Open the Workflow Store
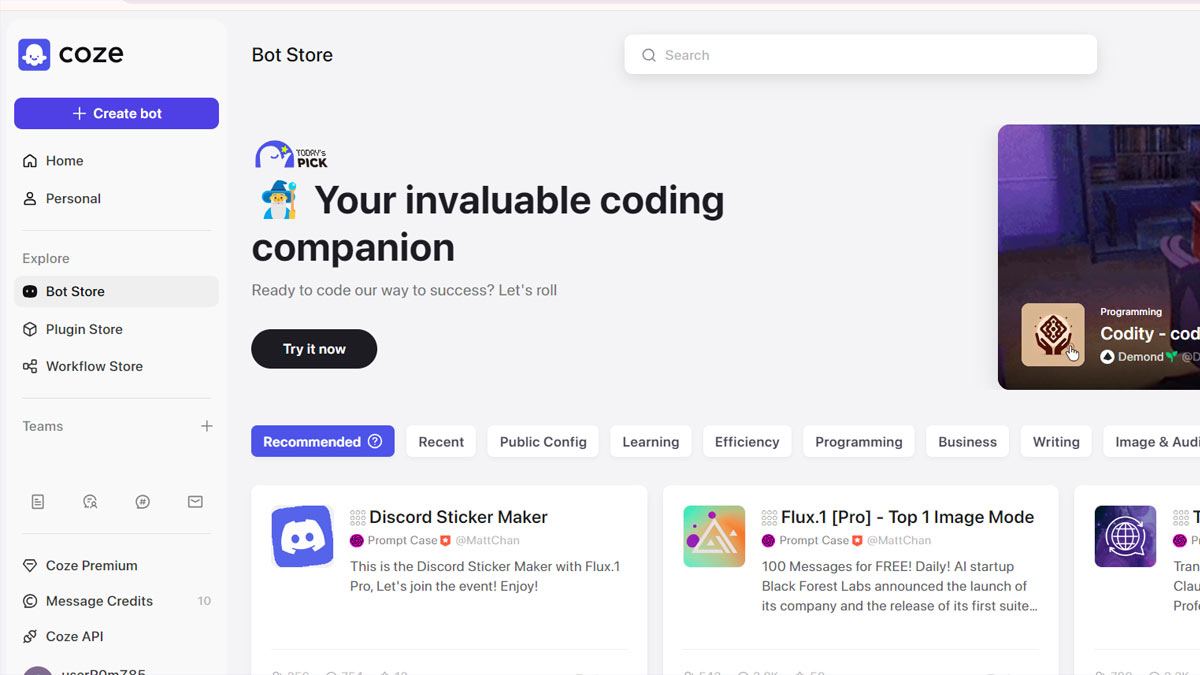This screenshot has height=675, width=1200. coord(116,366)
